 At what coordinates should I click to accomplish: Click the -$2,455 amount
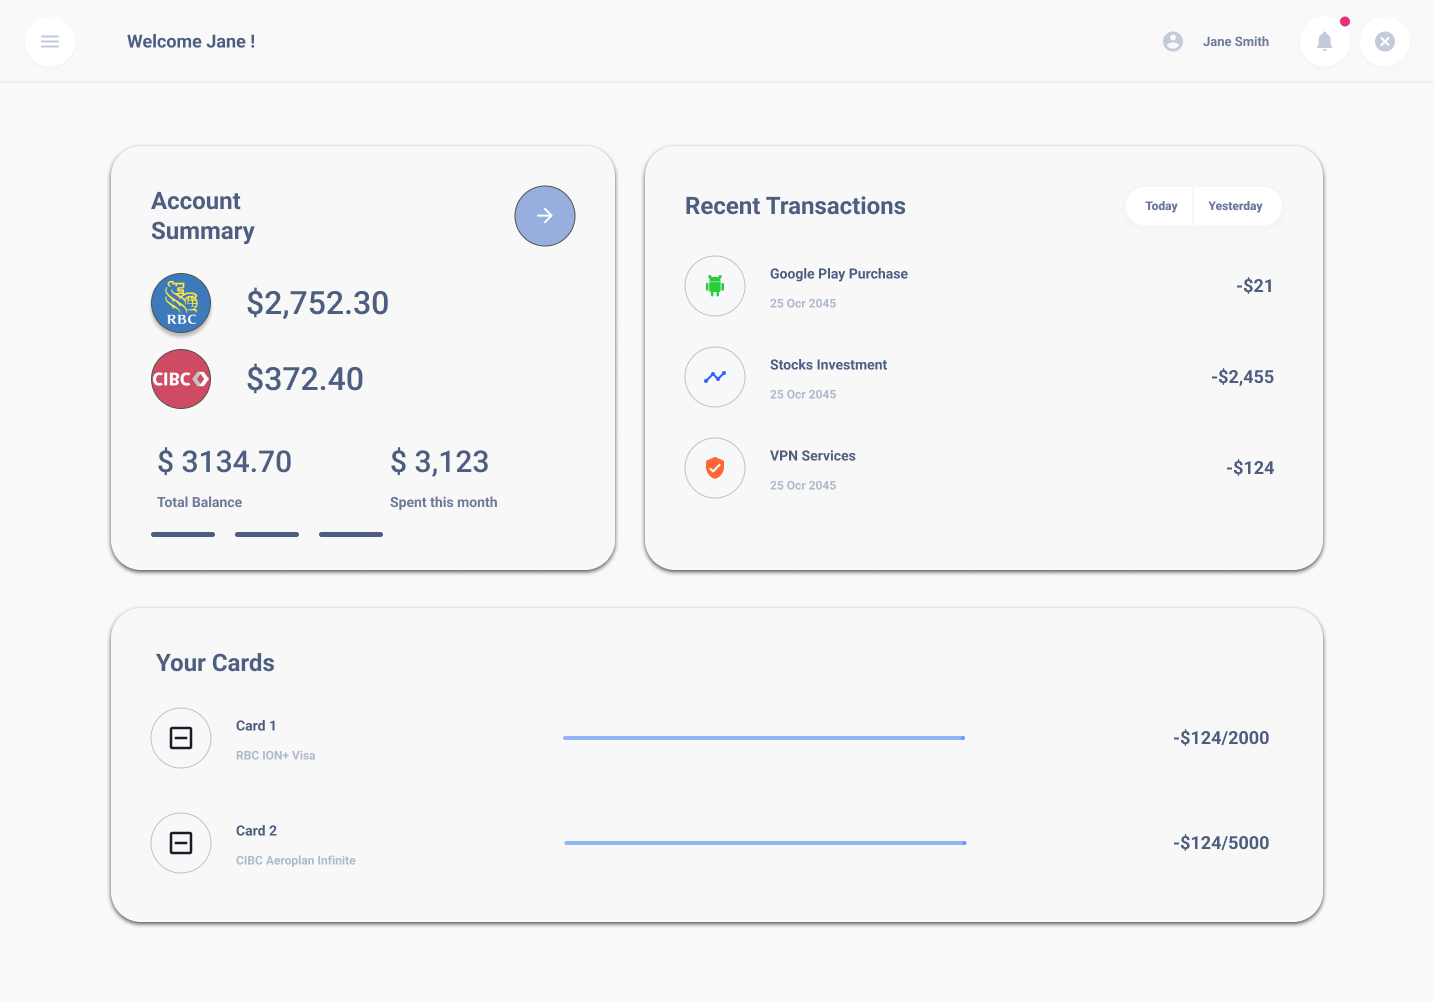(x=1243, y=377)
